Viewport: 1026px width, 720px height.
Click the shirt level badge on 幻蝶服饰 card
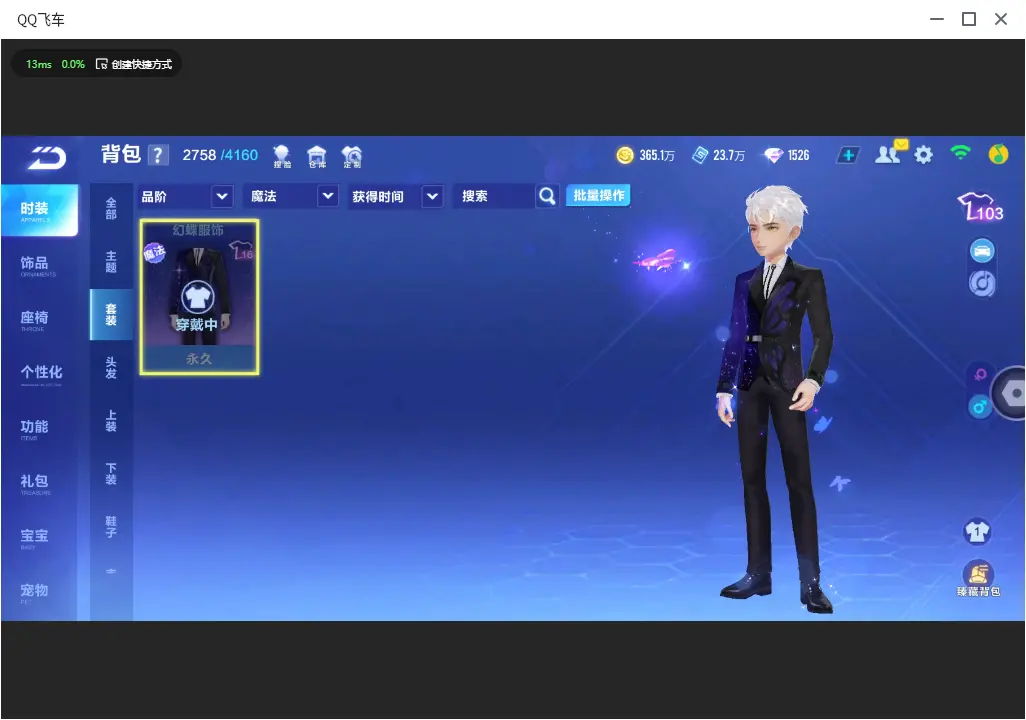(241, 250)
